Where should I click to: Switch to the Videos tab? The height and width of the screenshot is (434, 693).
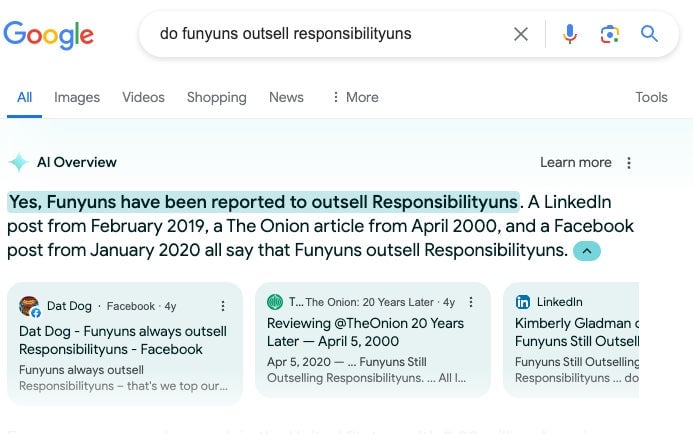point(143,97)
